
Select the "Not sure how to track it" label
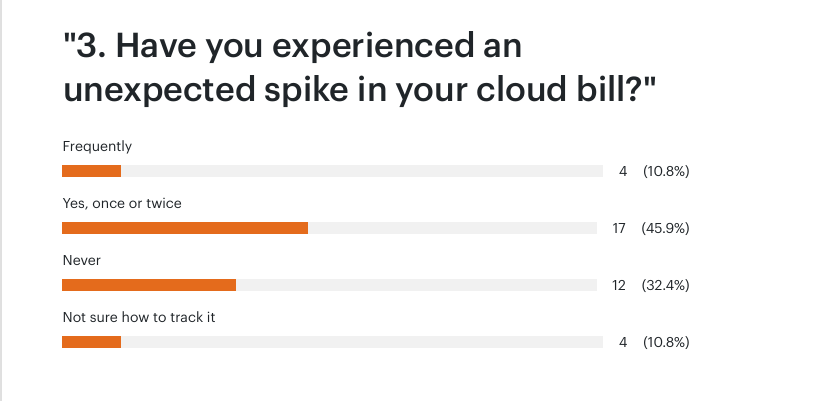pos(139,317)
